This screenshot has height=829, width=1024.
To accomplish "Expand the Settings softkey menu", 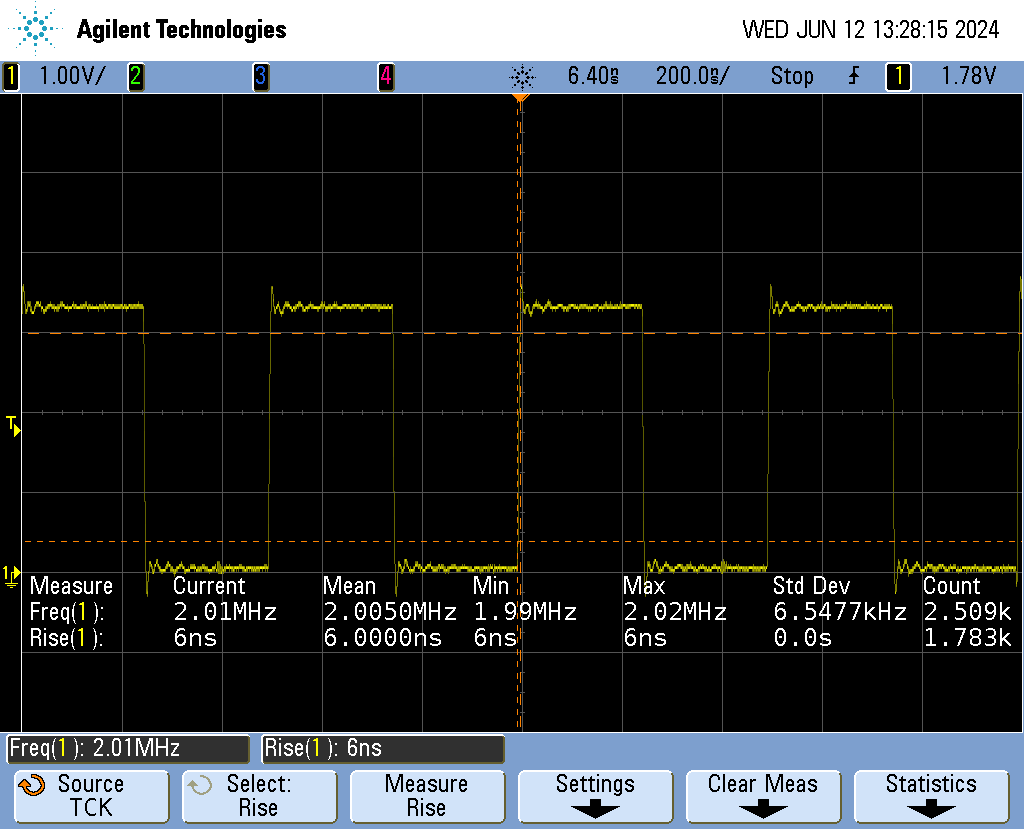I will (x=595, y=796).
